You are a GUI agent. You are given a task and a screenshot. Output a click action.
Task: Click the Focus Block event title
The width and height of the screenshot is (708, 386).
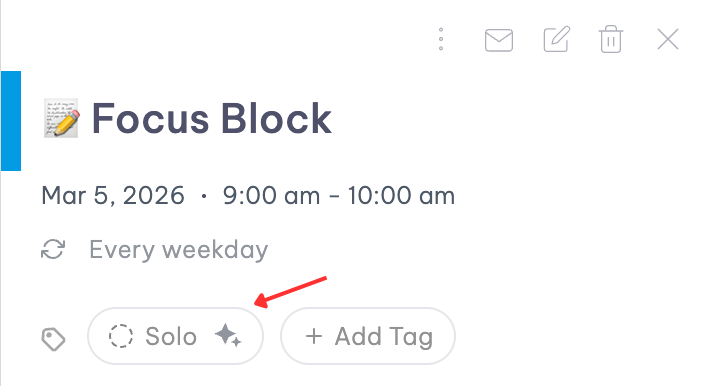pos(212,119)
